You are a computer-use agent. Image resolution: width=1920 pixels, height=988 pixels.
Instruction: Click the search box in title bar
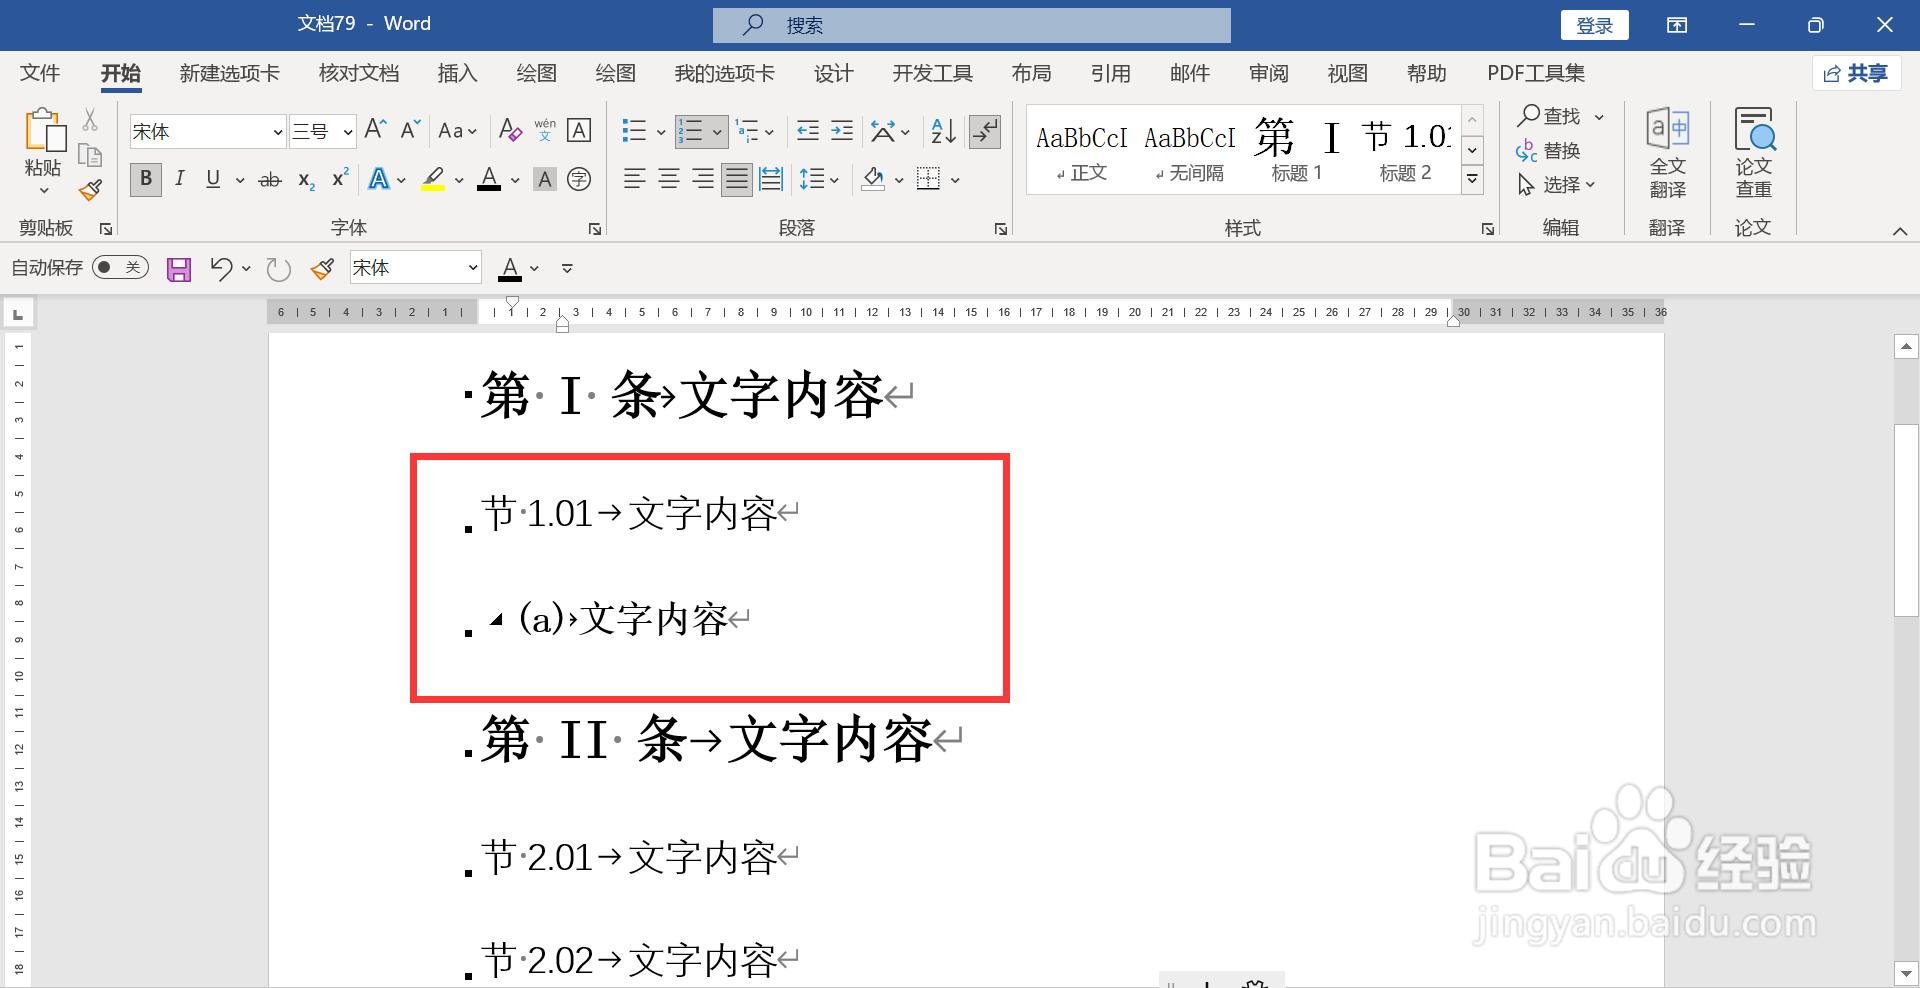click(971, 25)
